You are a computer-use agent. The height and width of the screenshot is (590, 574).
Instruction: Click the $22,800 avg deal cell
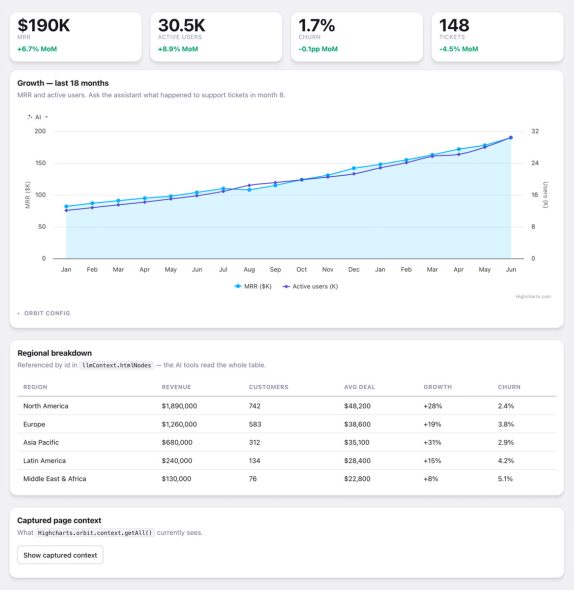coord(357,479)
